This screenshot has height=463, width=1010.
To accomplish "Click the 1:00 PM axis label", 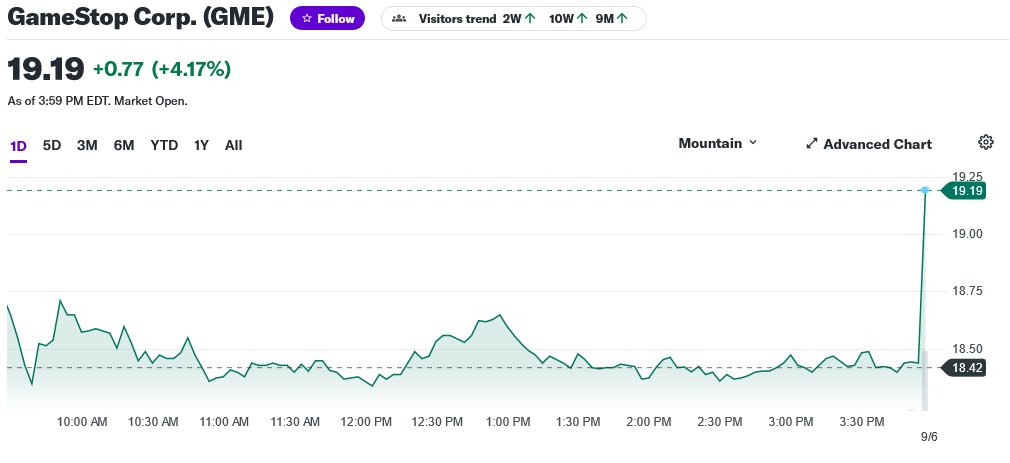I will [508, 422].
